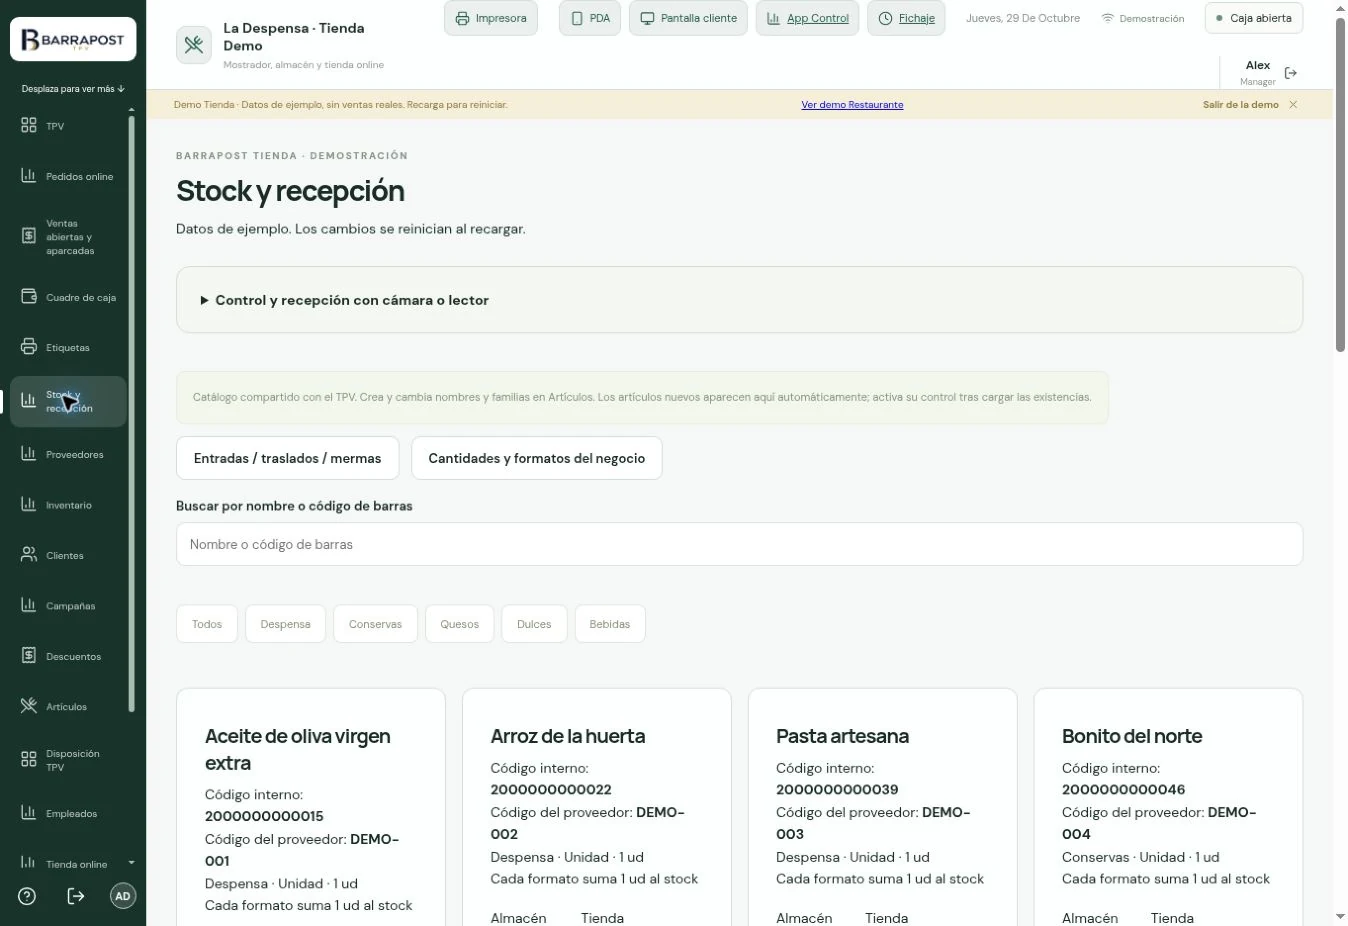Click the logout arrow beside Alex

(x=1291, y=73)
